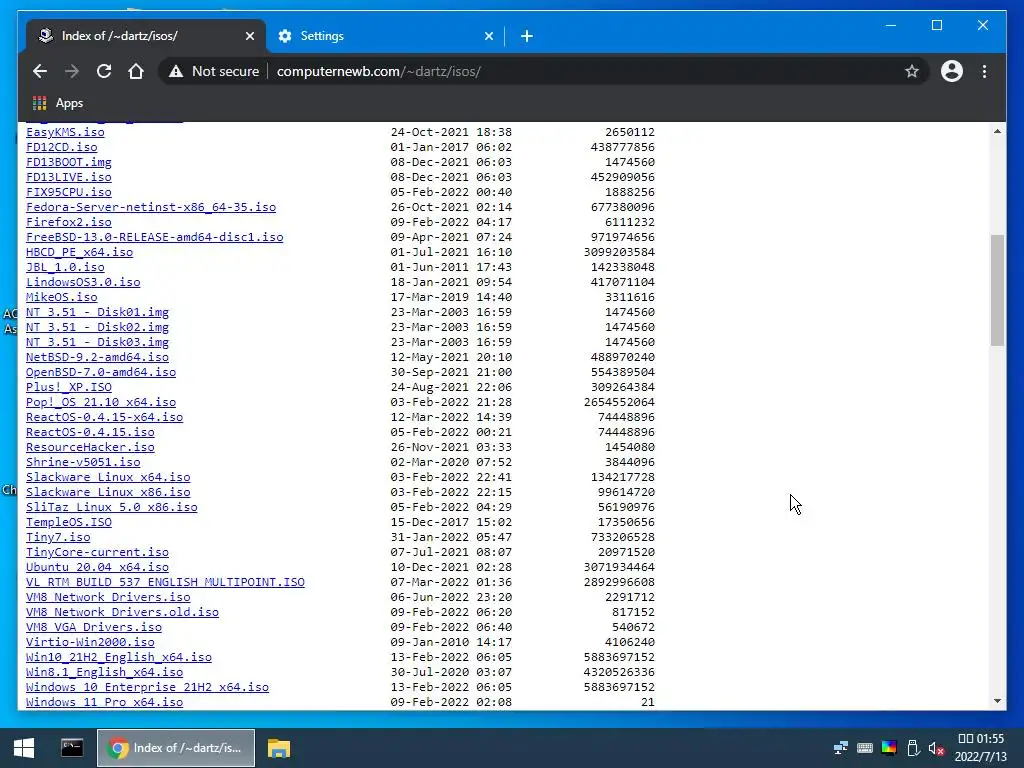1024x768 pixels.
Task: Download EasyKMS.iso
Action: [x=65, y=132]
